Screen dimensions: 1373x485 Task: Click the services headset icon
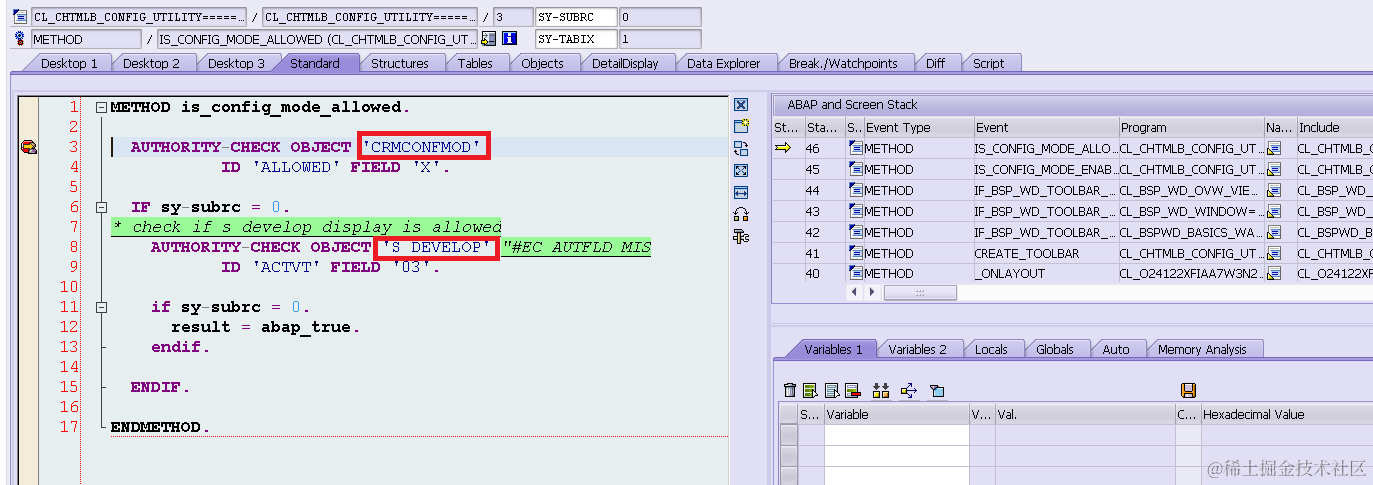coord(741,213)
